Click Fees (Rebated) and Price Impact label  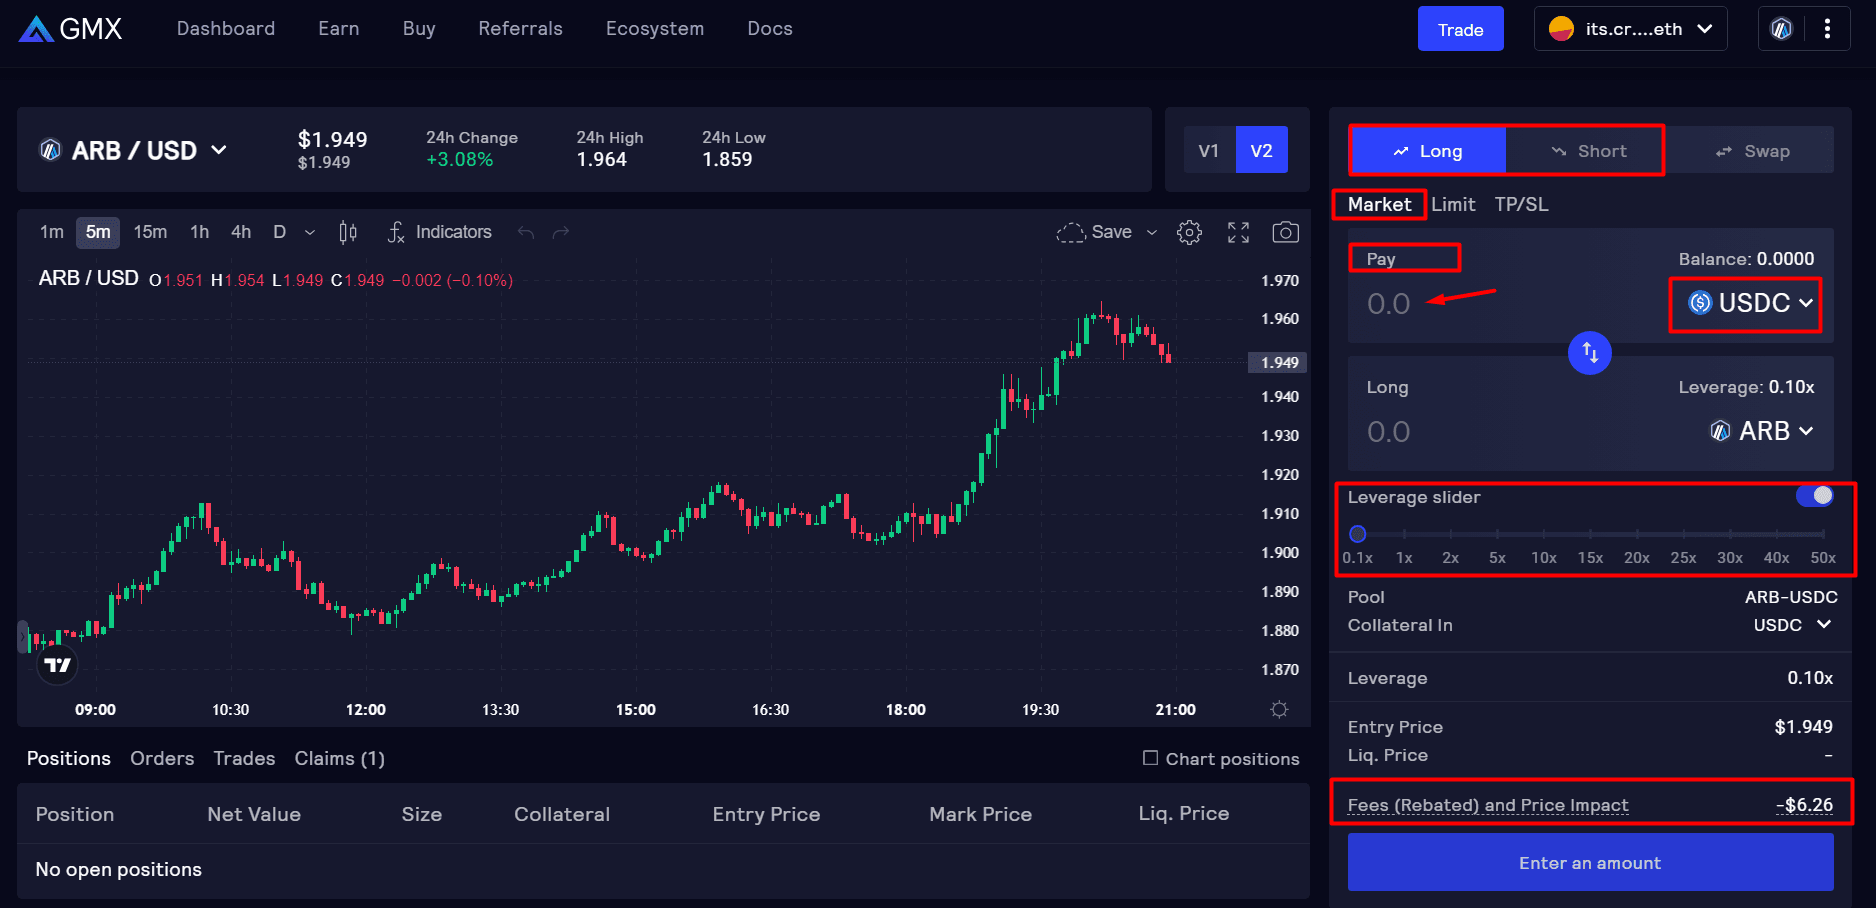(1488, 805)
